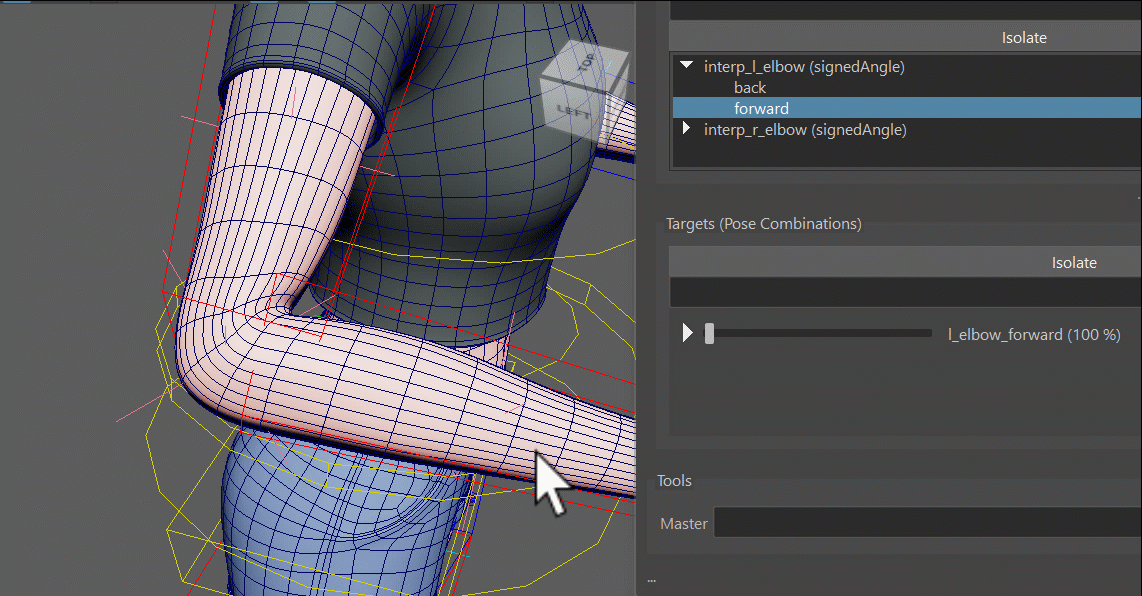Click the l_elbow_forward (100 %) label
Image resolution: width=1142 pixels, height=596 pixels.
pyautogui.click(x=1034, y=334)
